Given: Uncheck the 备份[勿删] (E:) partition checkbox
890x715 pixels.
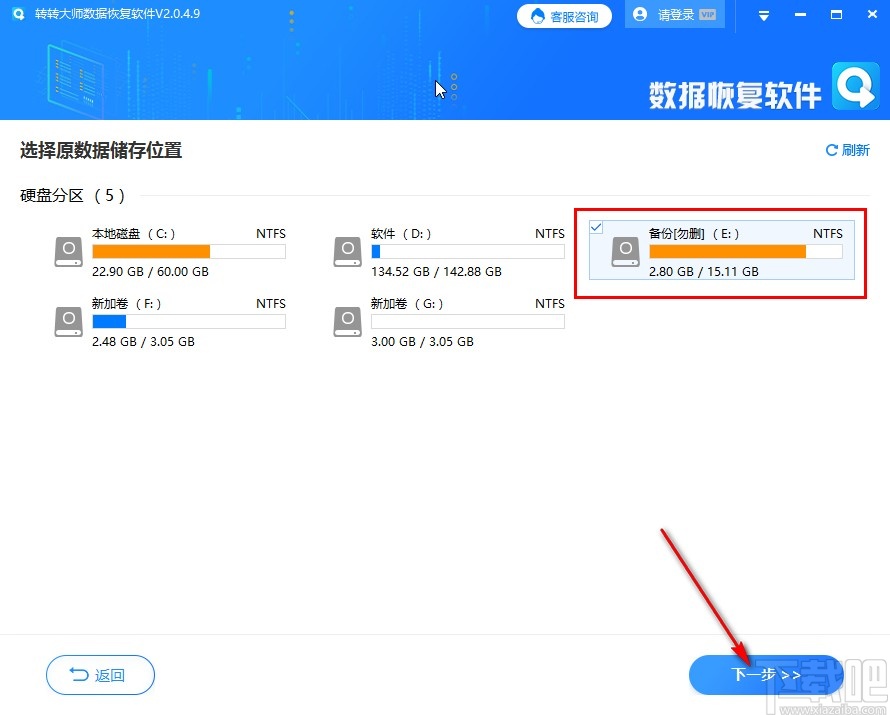Looking at the screenshot, I should pos(596,227).
